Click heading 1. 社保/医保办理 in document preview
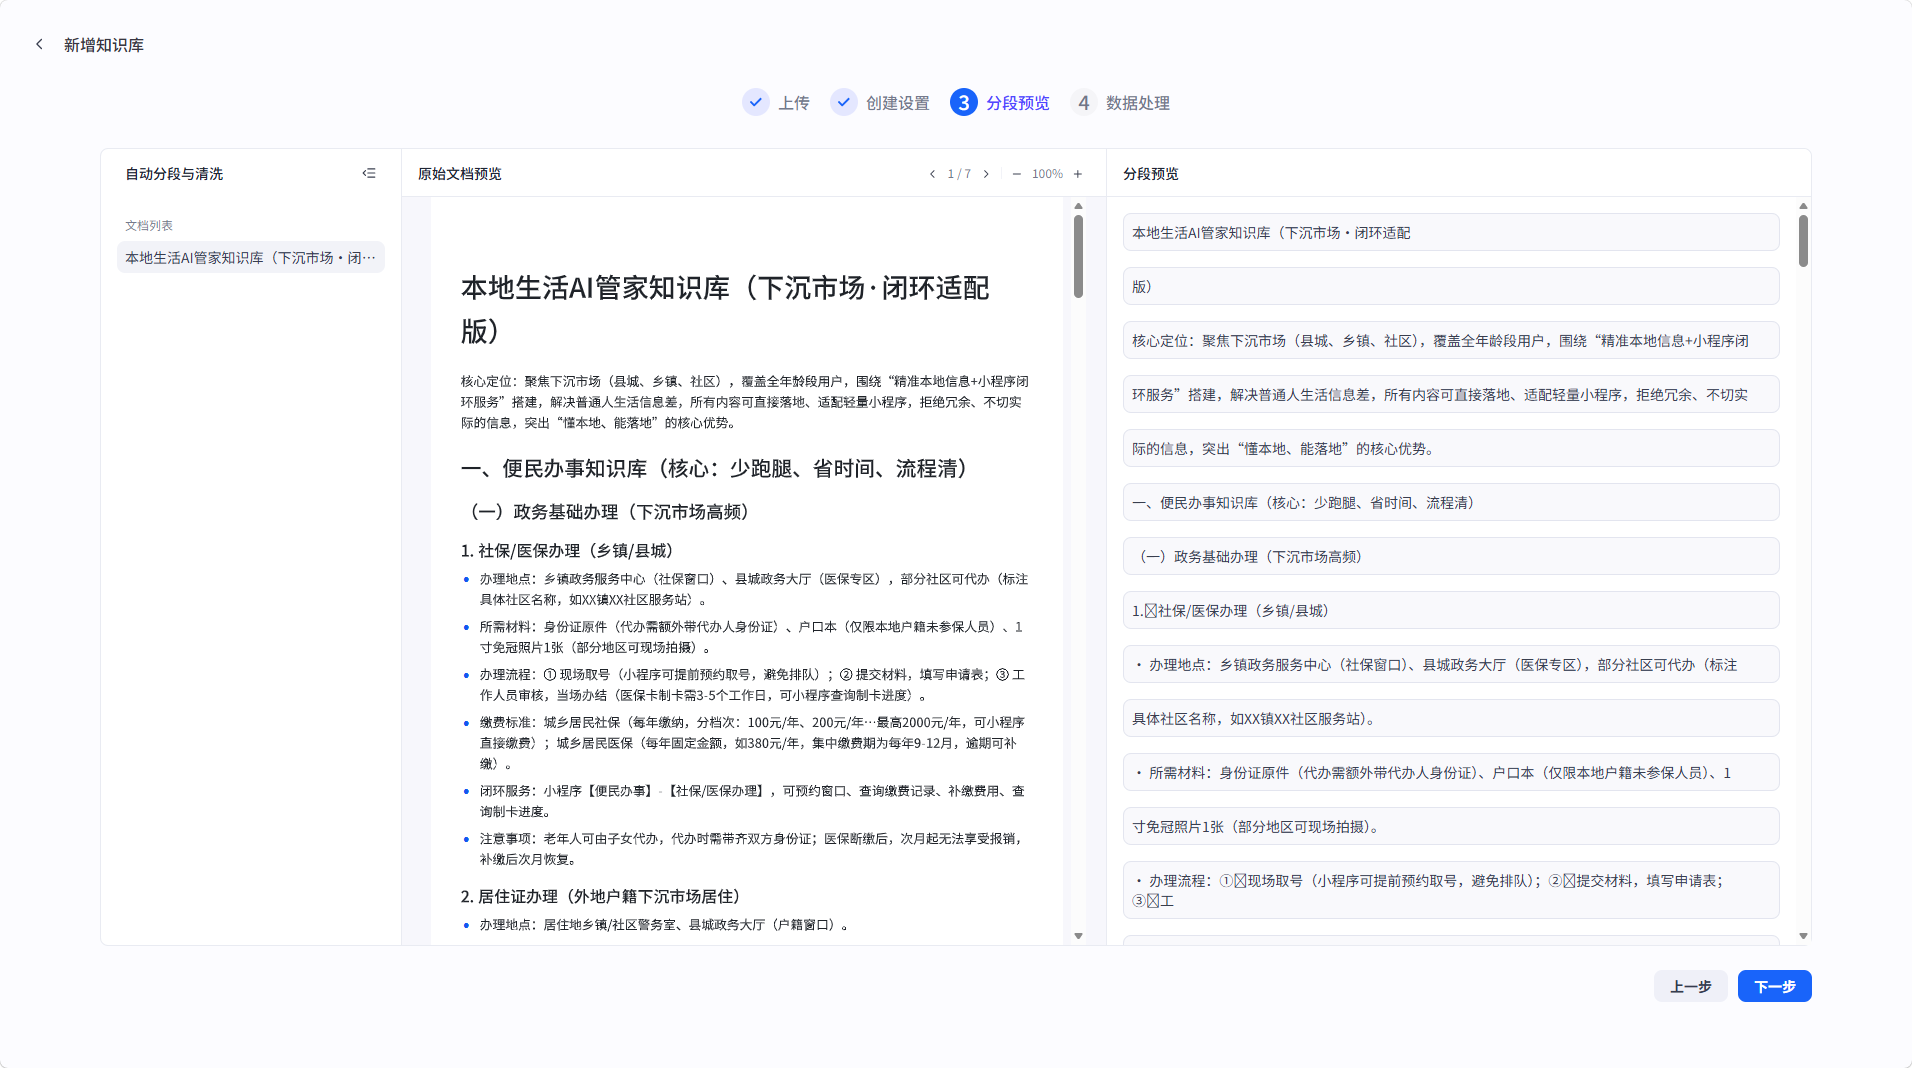Viewport: 1912px width, 1068px height. tap(570, 551)
